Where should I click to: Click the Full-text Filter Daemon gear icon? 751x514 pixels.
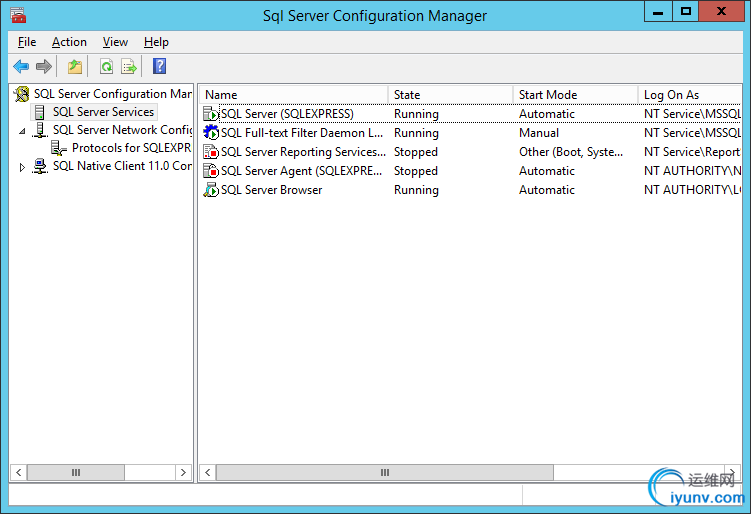point(211,133)
